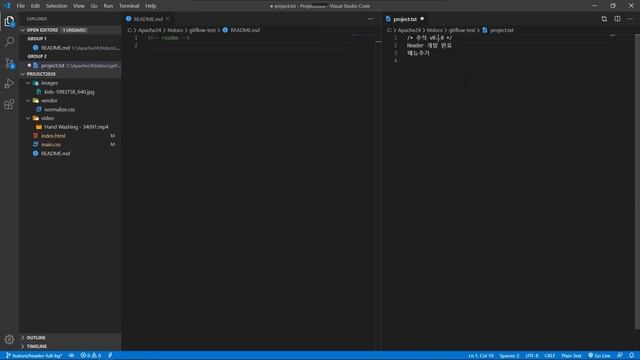
Task: Change Spaces: 2 indentation setting
Action: (x=509, y=356)
